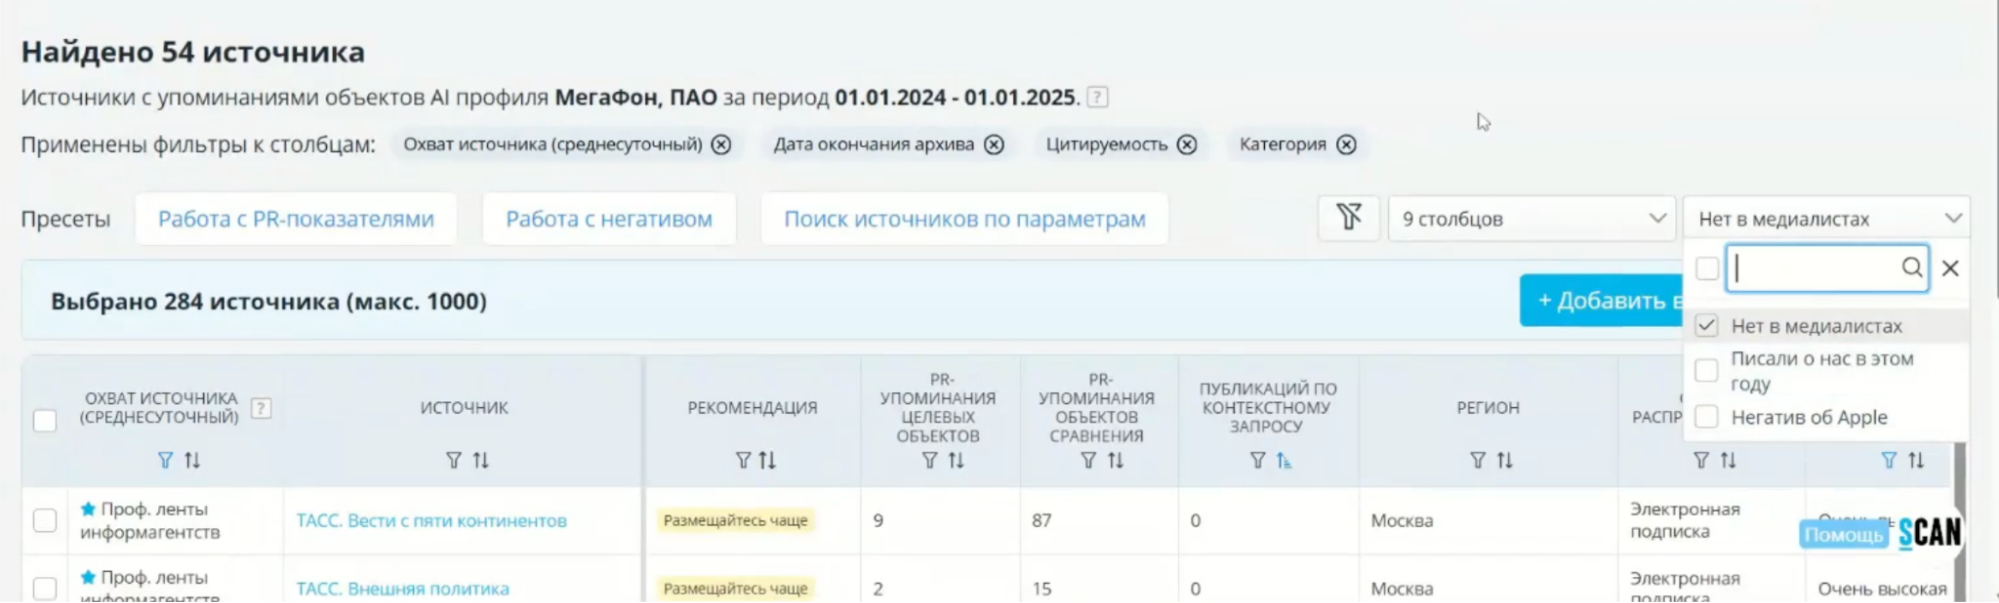
Task: Click Москва in the Вести с пяти континентов row
Action: coord(1402,521)
